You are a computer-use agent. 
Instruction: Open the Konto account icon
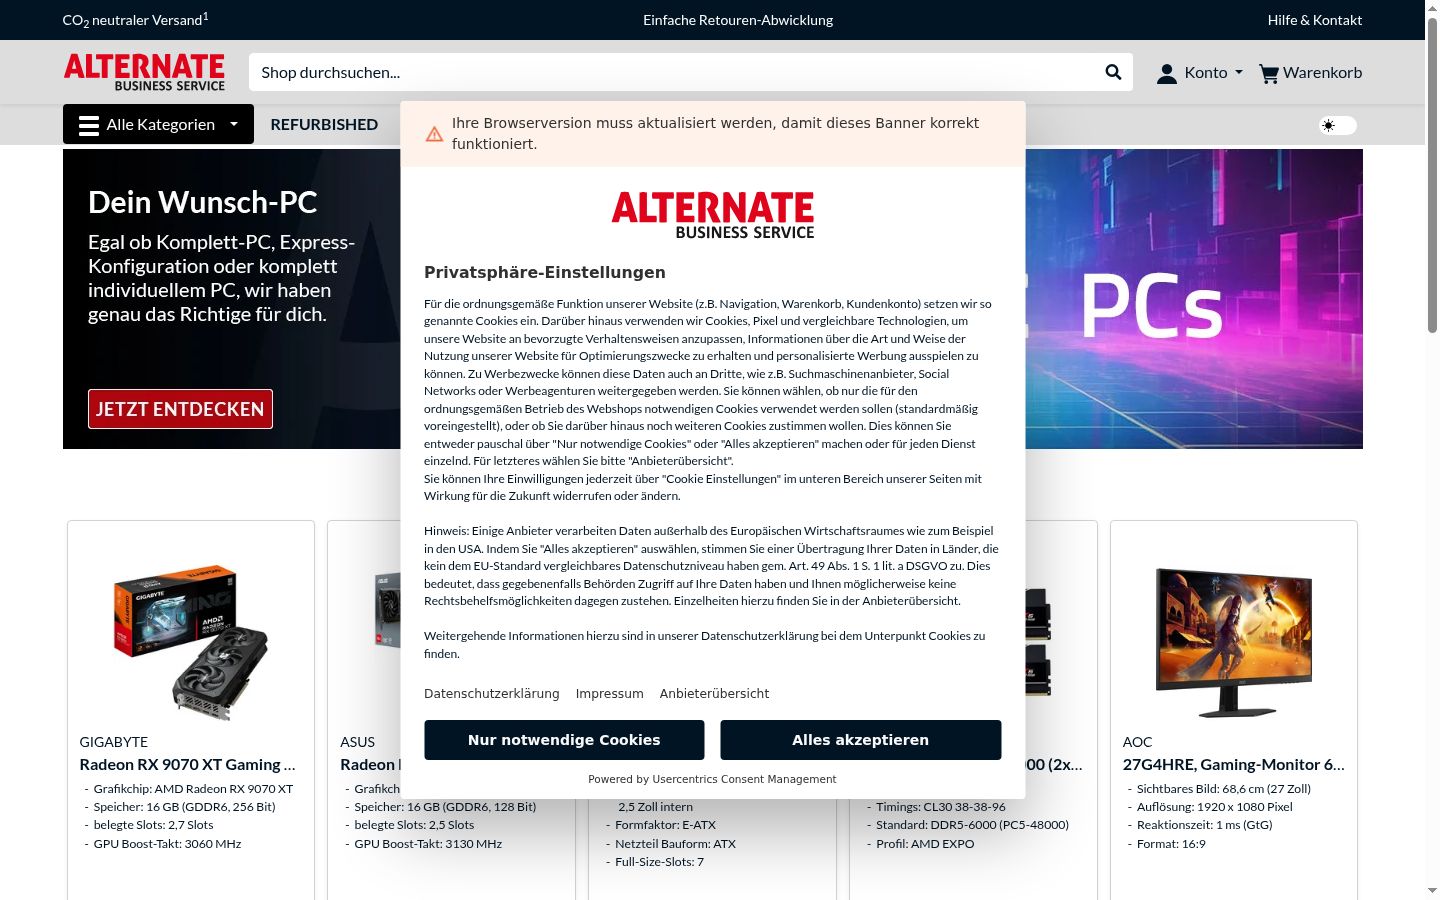pos(1167,73)
